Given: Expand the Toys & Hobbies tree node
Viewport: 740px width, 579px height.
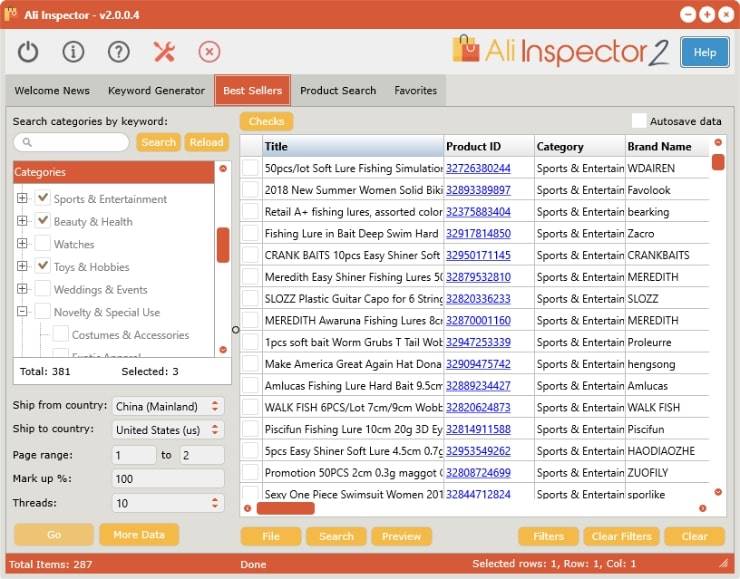Looking at the screenshot, I should tap(22, 266).
